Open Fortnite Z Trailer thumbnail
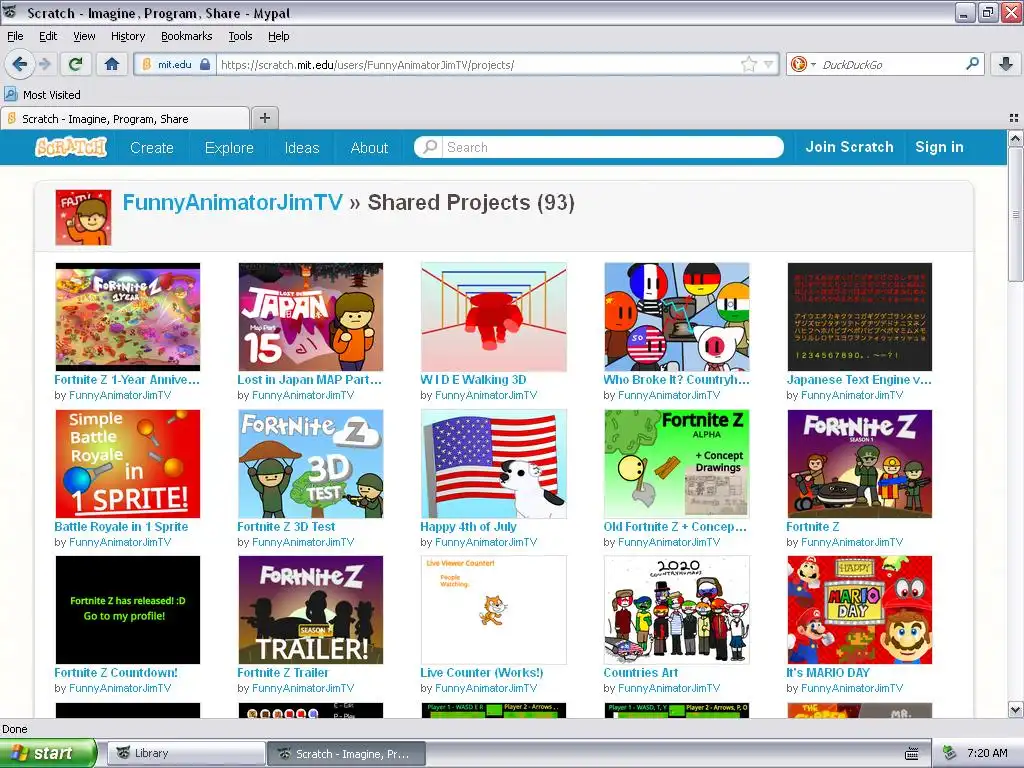 coord(311,610)
